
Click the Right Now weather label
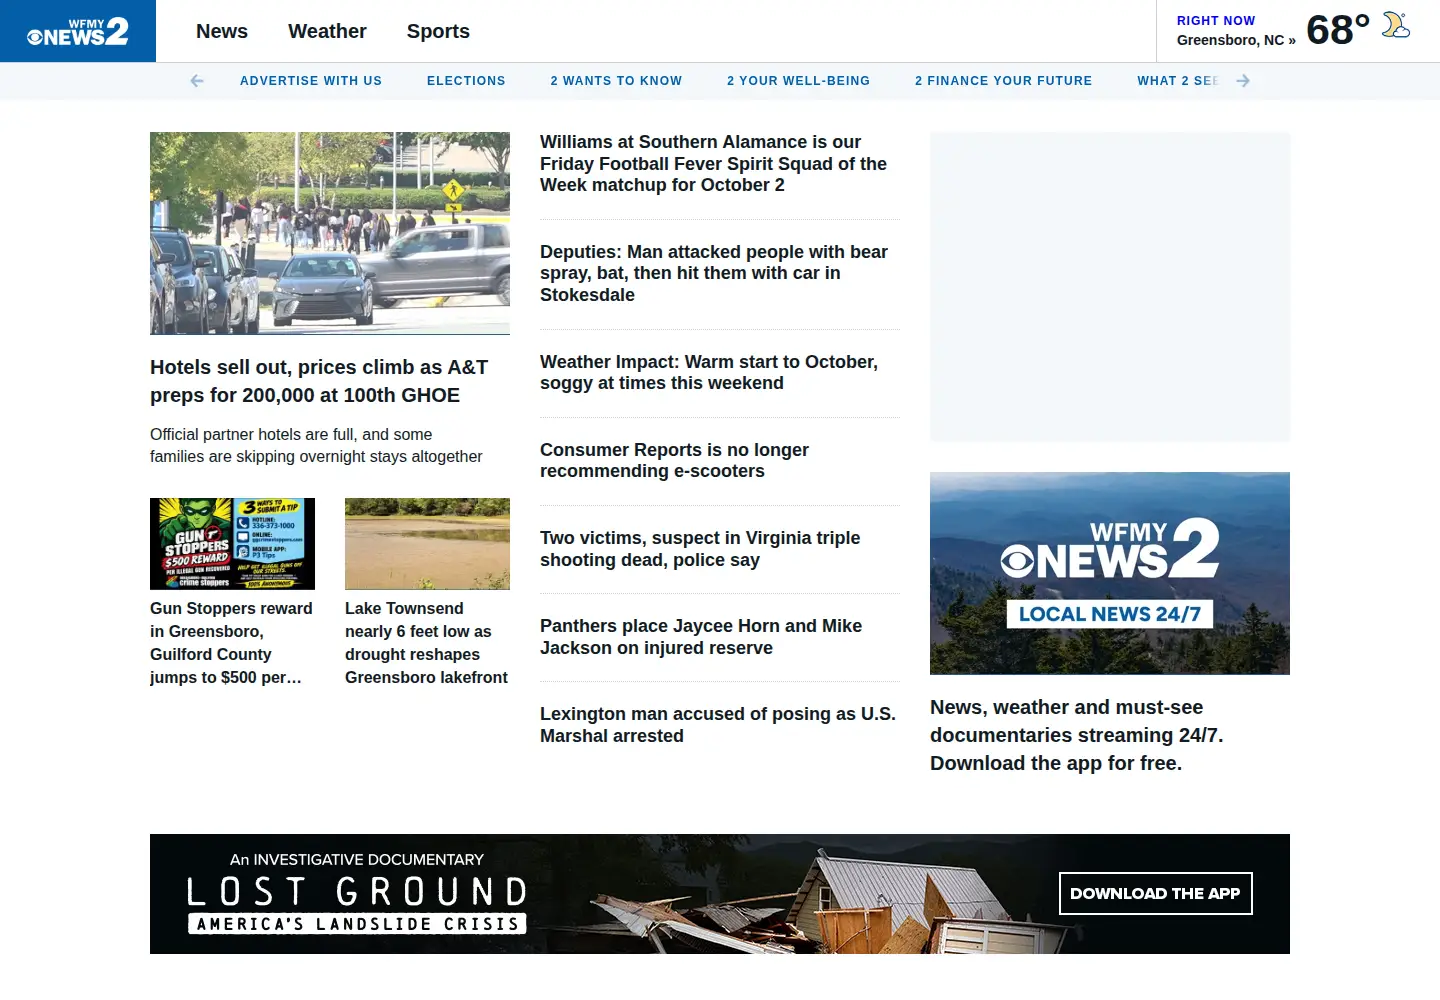click(1216, 20)
